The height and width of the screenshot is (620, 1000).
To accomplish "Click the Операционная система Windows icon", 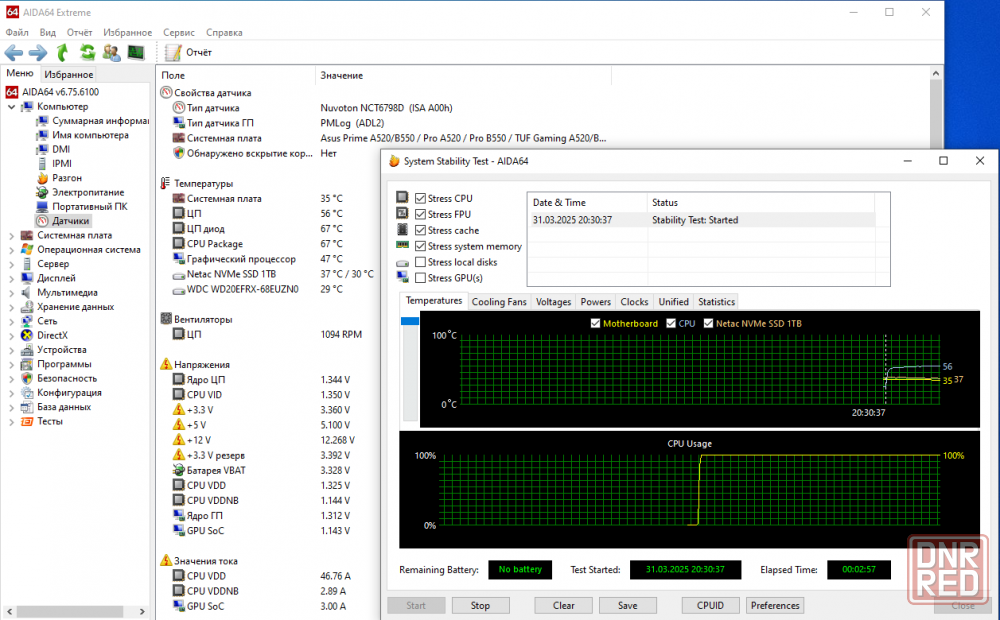I will 27,249.
